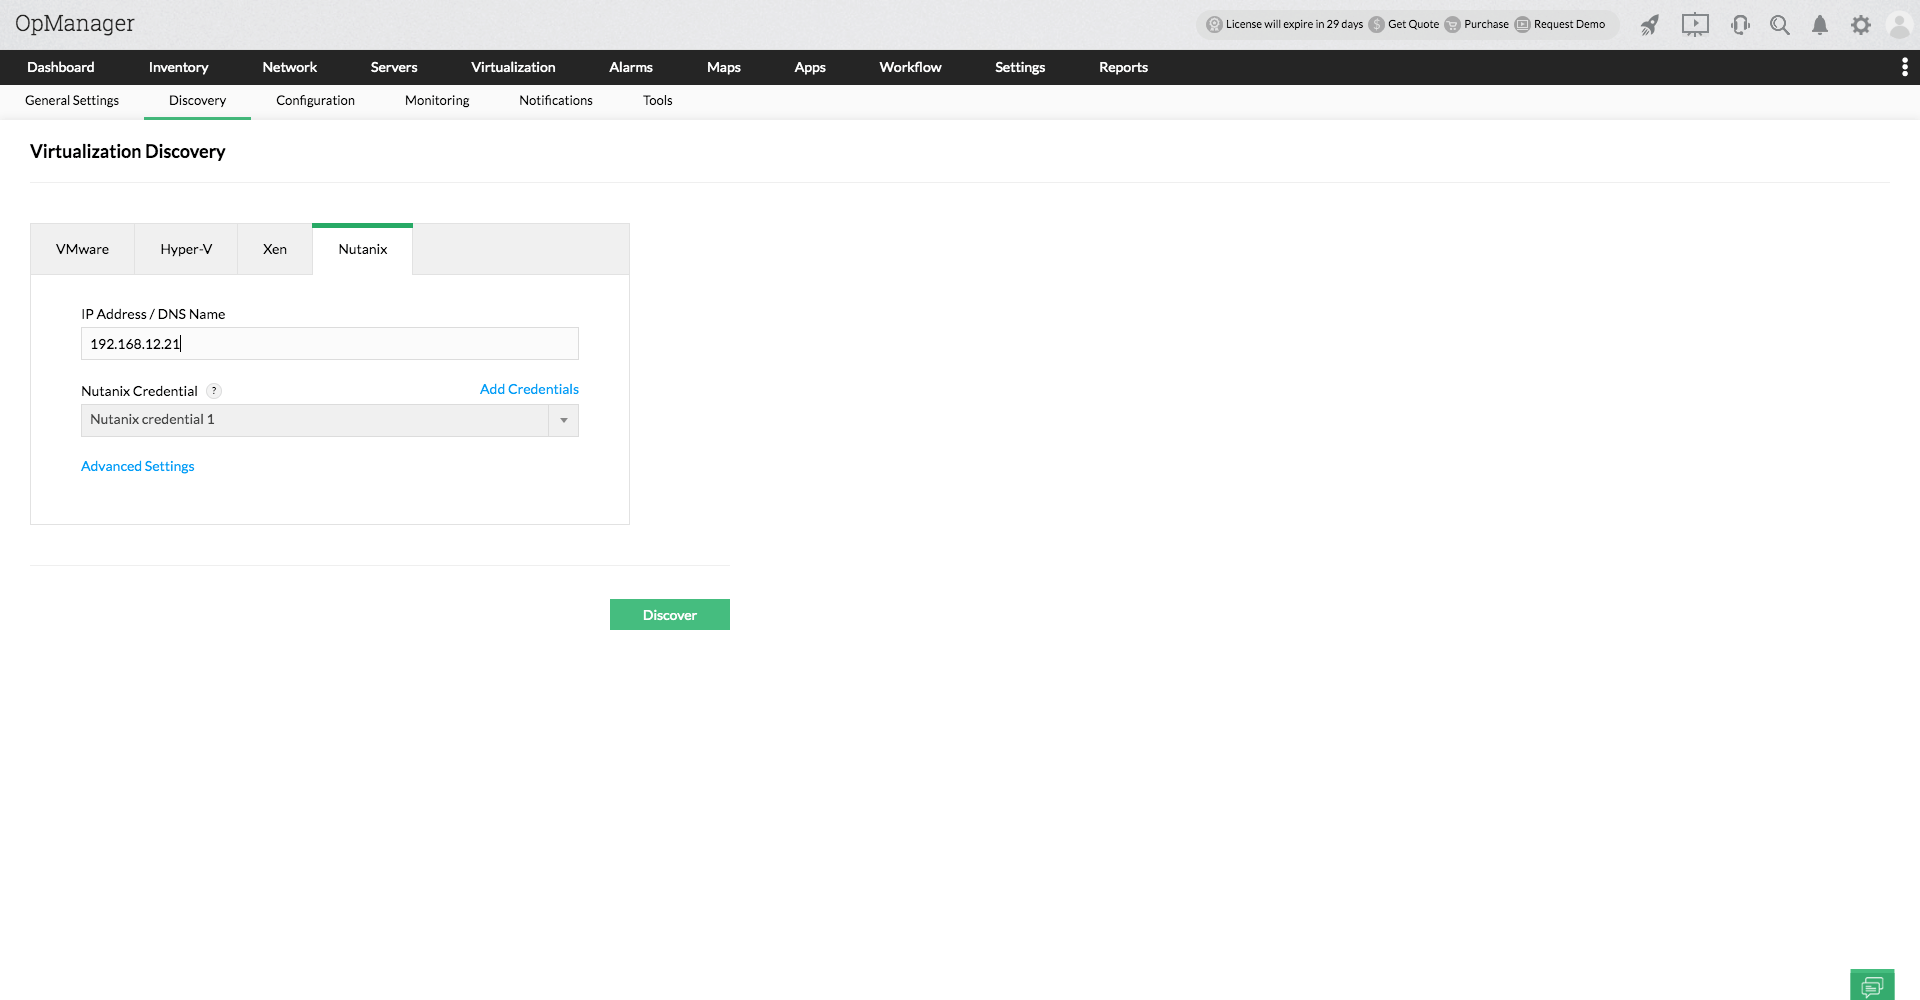Click the rocket quick-start icon
Viewport: 1920px width, 1000px height.
click(1649, 25)
